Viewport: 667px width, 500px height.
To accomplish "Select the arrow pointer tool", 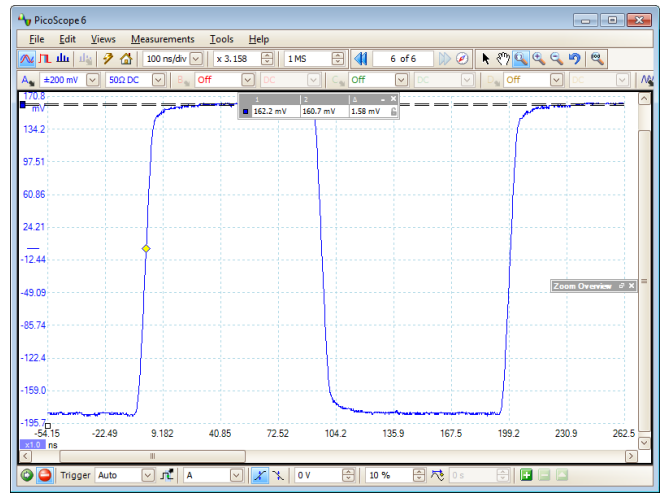I will (x=485, y=59).
